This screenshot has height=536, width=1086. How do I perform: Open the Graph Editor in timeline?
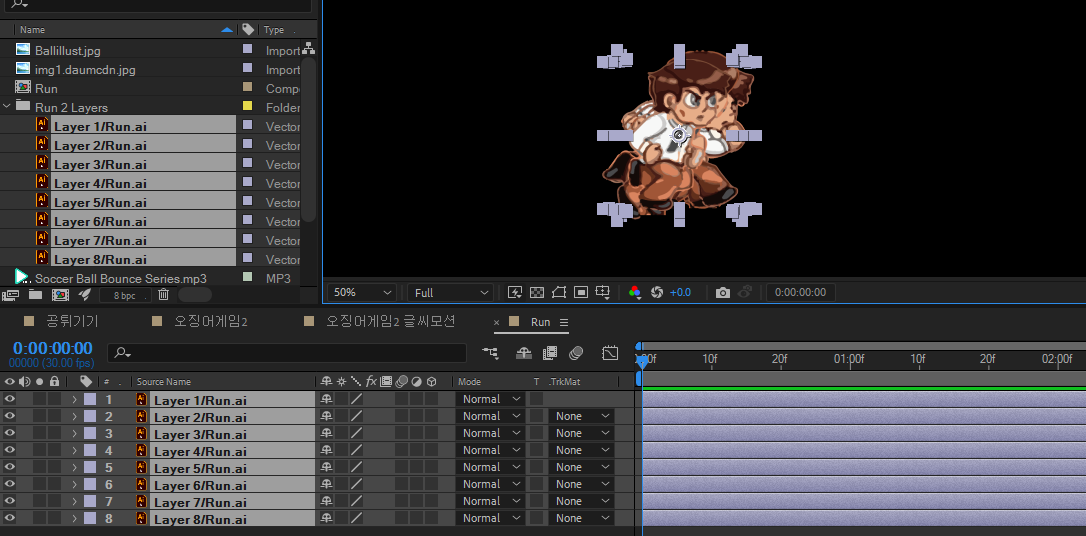click(609, 353)
